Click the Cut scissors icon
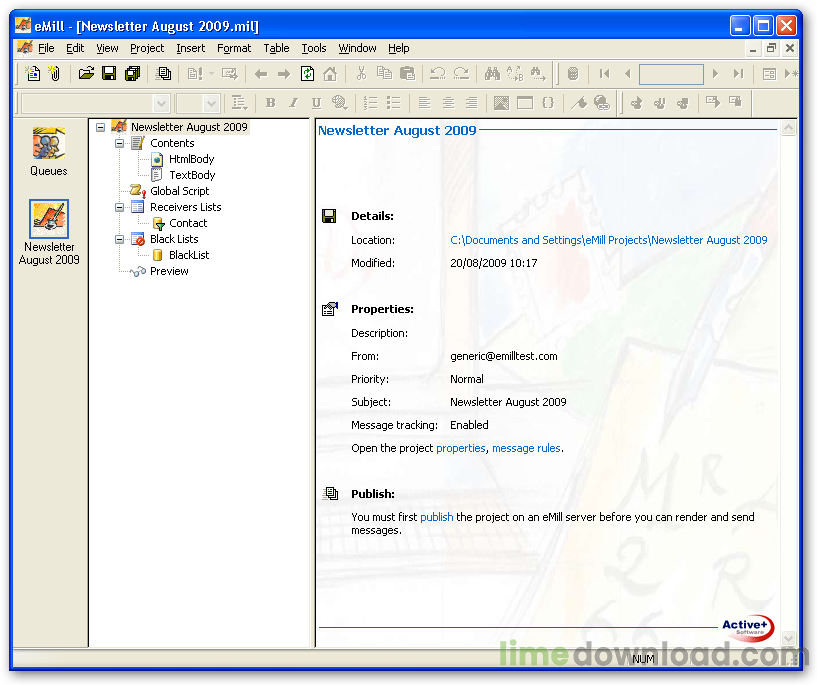 point(361,74)
